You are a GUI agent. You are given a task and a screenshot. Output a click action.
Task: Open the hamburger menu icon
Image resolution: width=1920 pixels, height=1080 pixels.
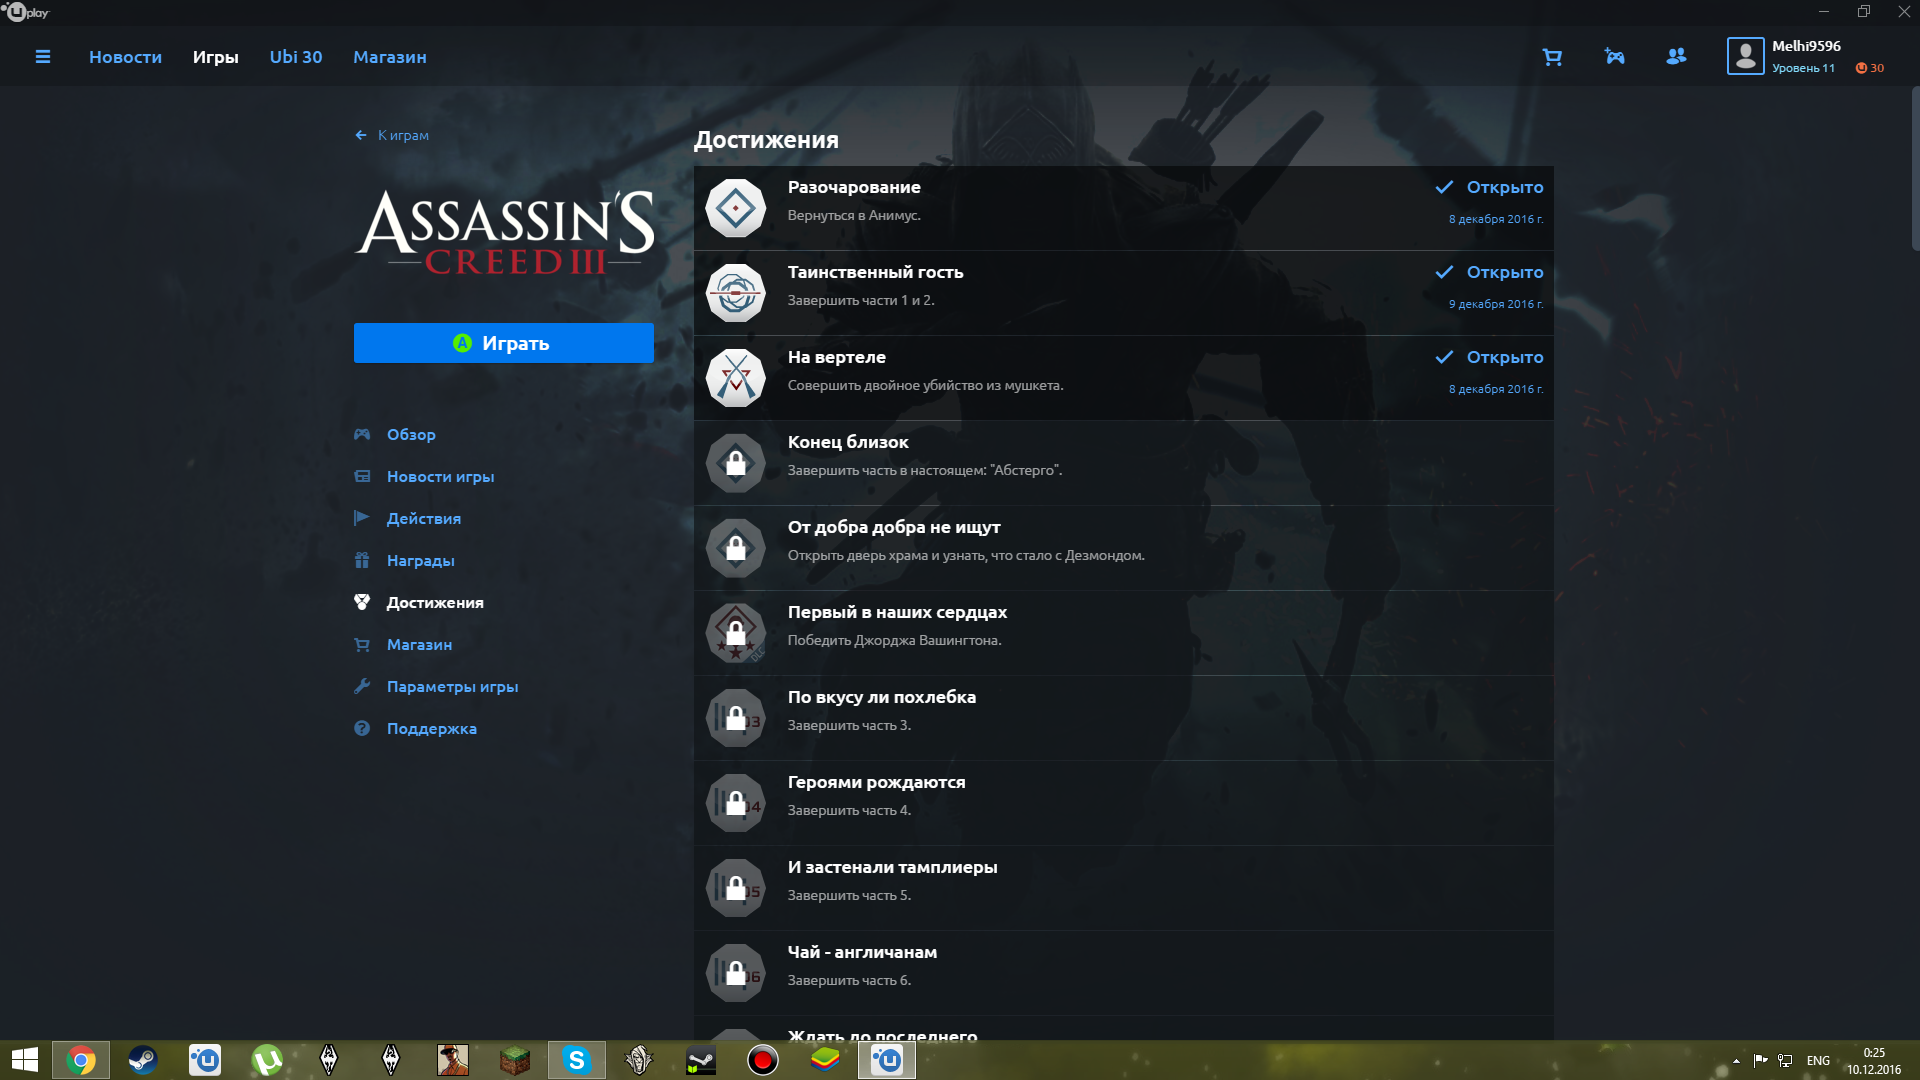[42, 57]
